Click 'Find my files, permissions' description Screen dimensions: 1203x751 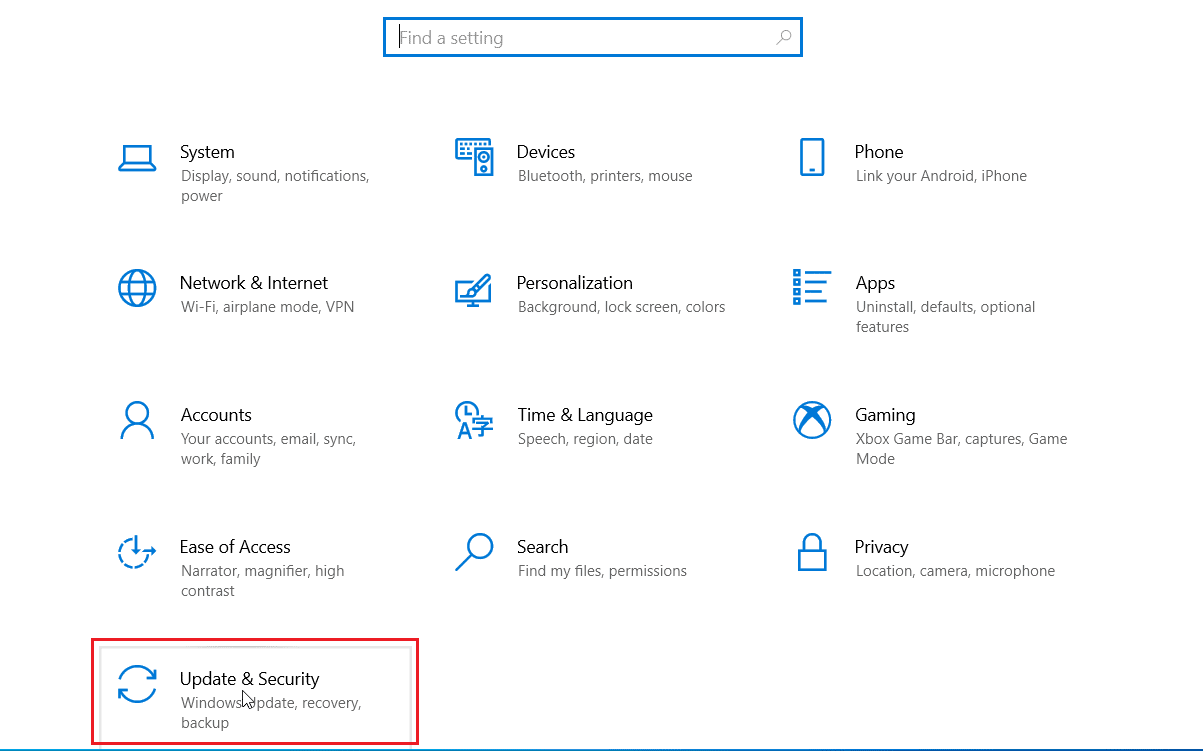(x=602, y=571)
